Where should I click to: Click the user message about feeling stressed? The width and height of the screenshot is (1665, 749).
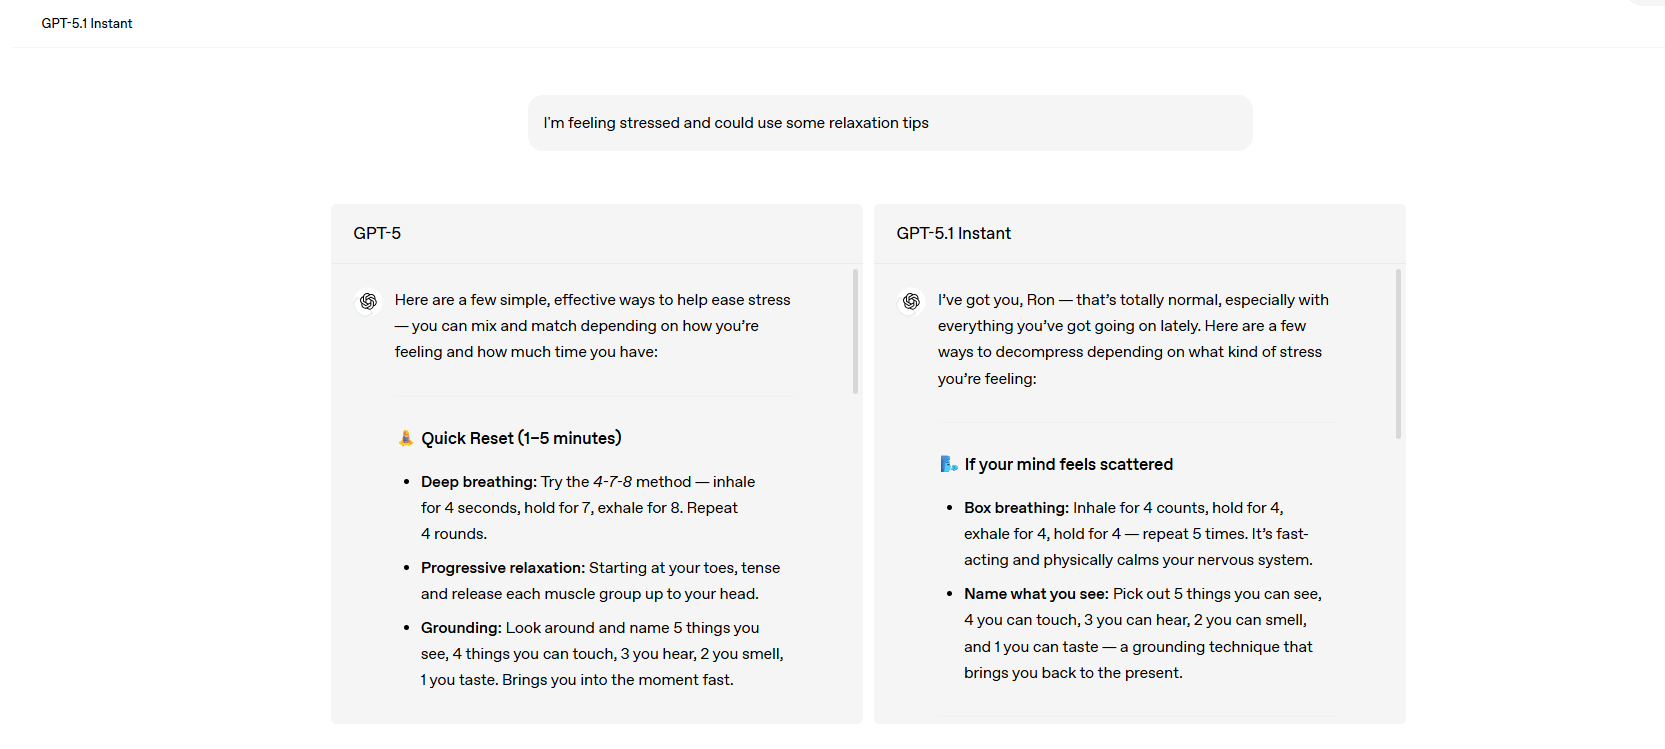coord(736,123)
